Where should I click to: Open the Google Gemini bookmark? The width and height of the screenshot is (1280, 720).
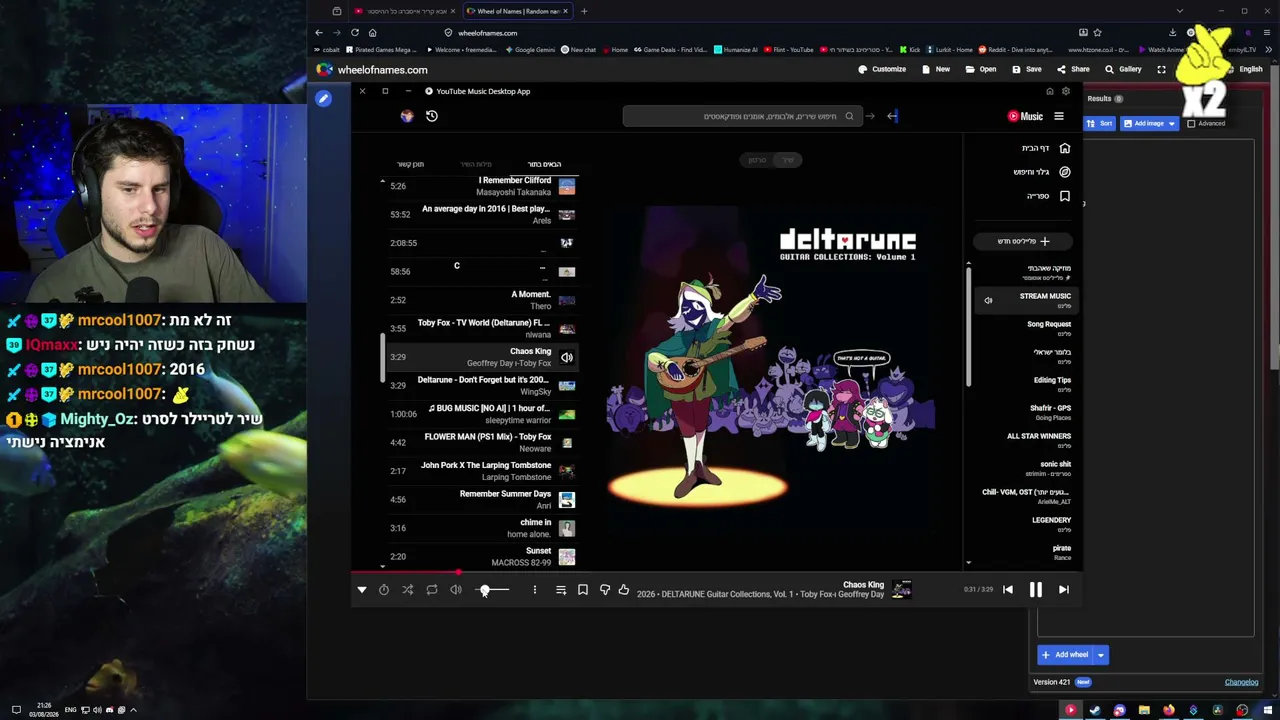531,50
